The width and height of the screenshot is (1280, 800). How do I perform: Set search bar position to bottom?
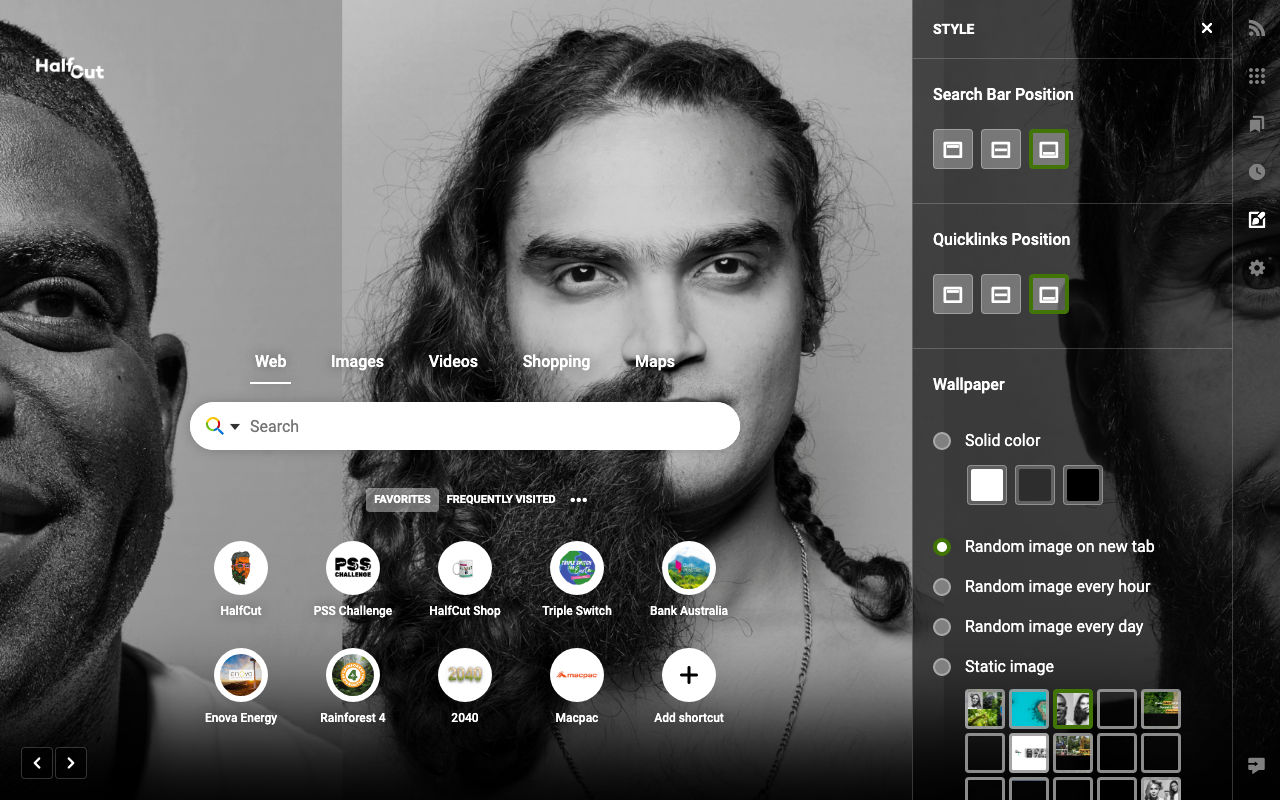(x=1049, y=149)
